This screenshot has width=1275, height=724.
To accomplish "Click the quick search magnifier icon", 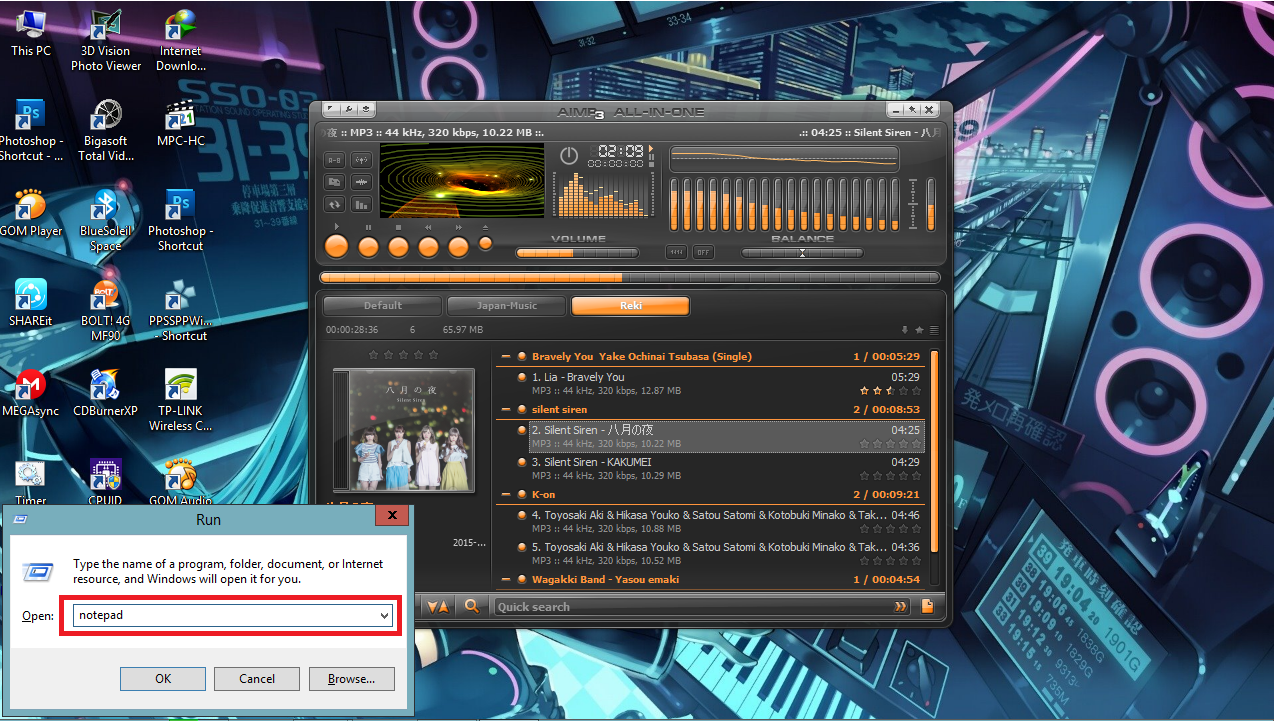I will (x=472, y=607).
